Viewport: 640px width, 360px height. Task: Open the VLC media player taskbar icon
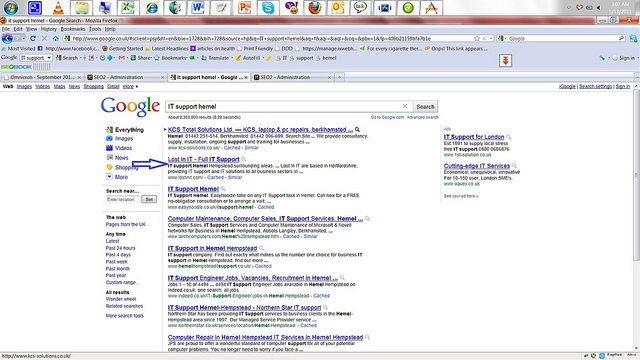(58, 7)
